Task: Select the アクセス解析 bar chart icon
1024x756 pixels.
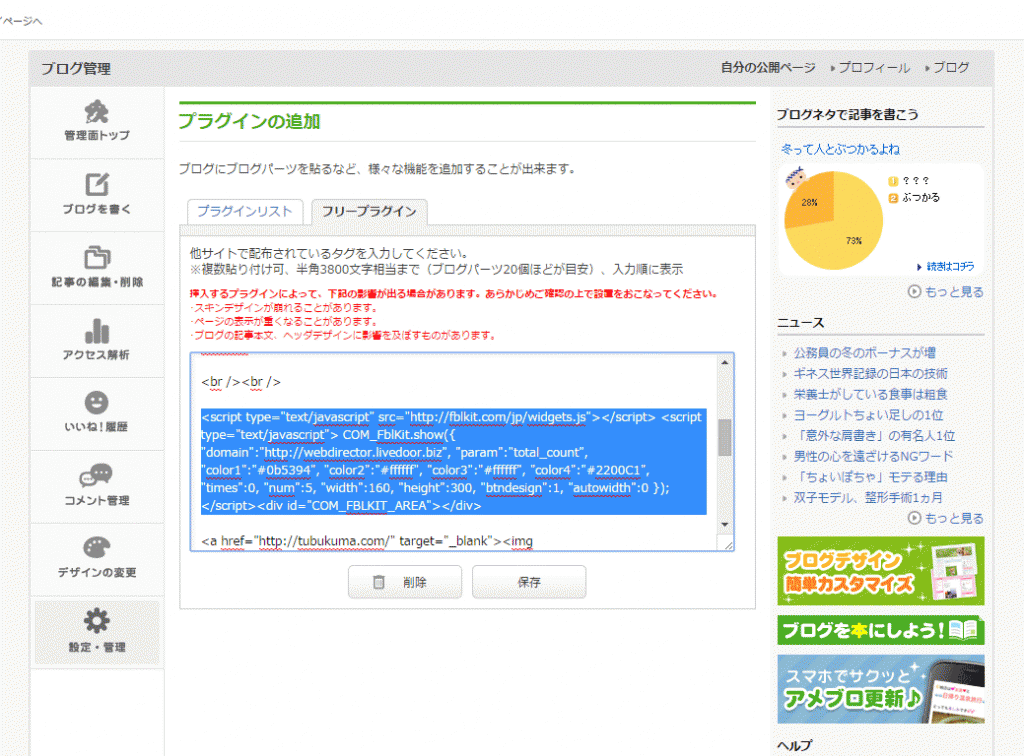Action: pyautogui.click(x=97, y=331)
